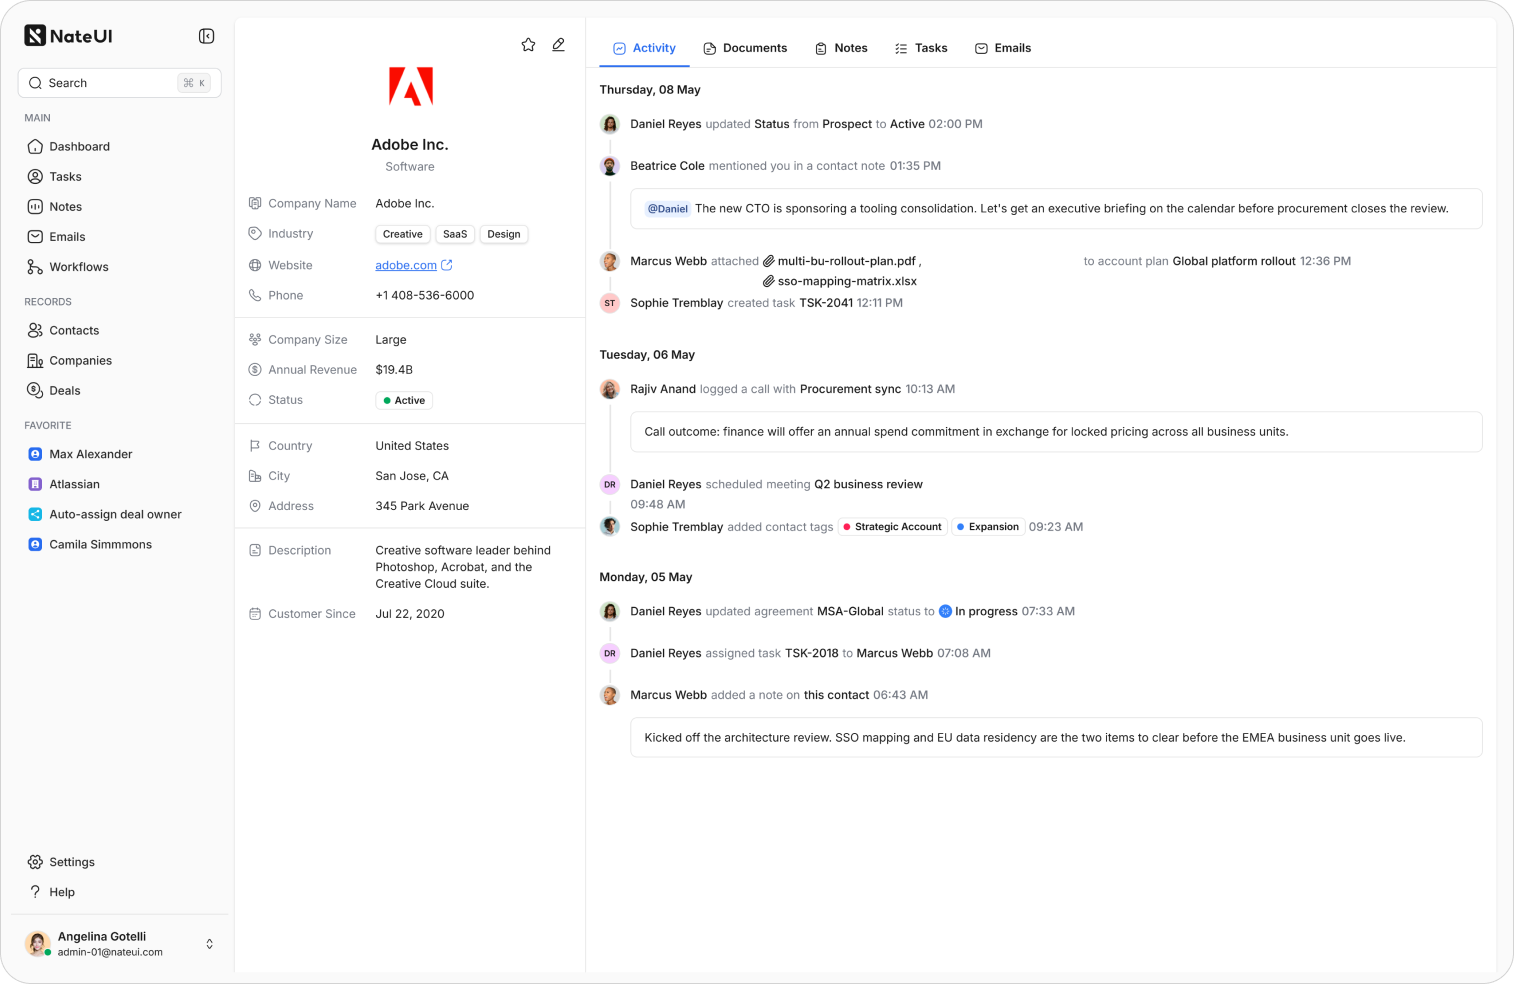Click the Expansion tag

point(988,527)
